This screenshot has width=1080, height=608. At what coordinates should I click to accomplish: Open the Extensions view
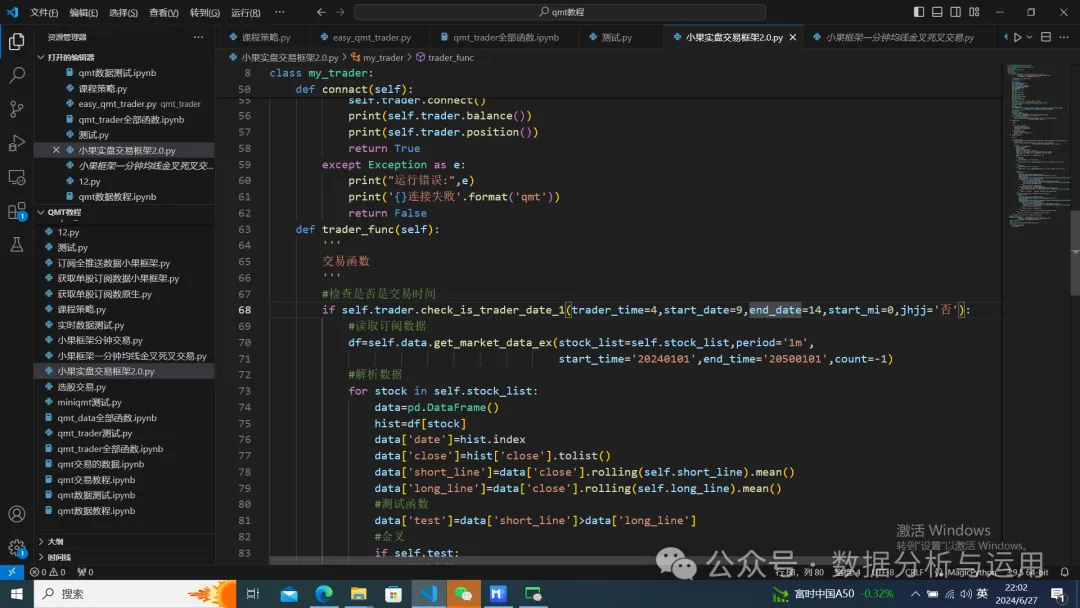pos(17,211)
